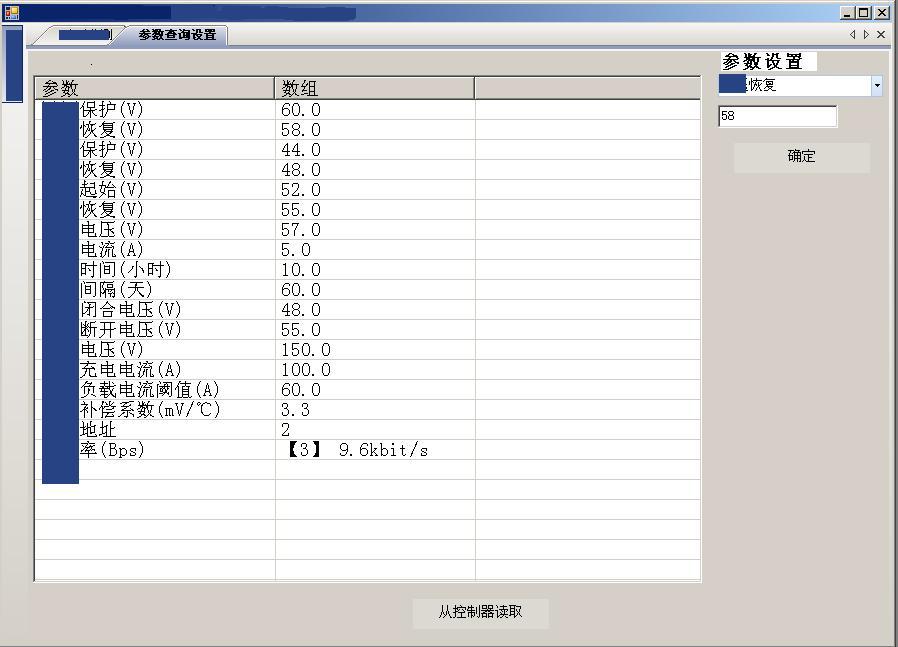This screenshot has height=647, width=898.
Task: Switch to the 参数查询设置 tab
Action: click(x=176, y=35)
